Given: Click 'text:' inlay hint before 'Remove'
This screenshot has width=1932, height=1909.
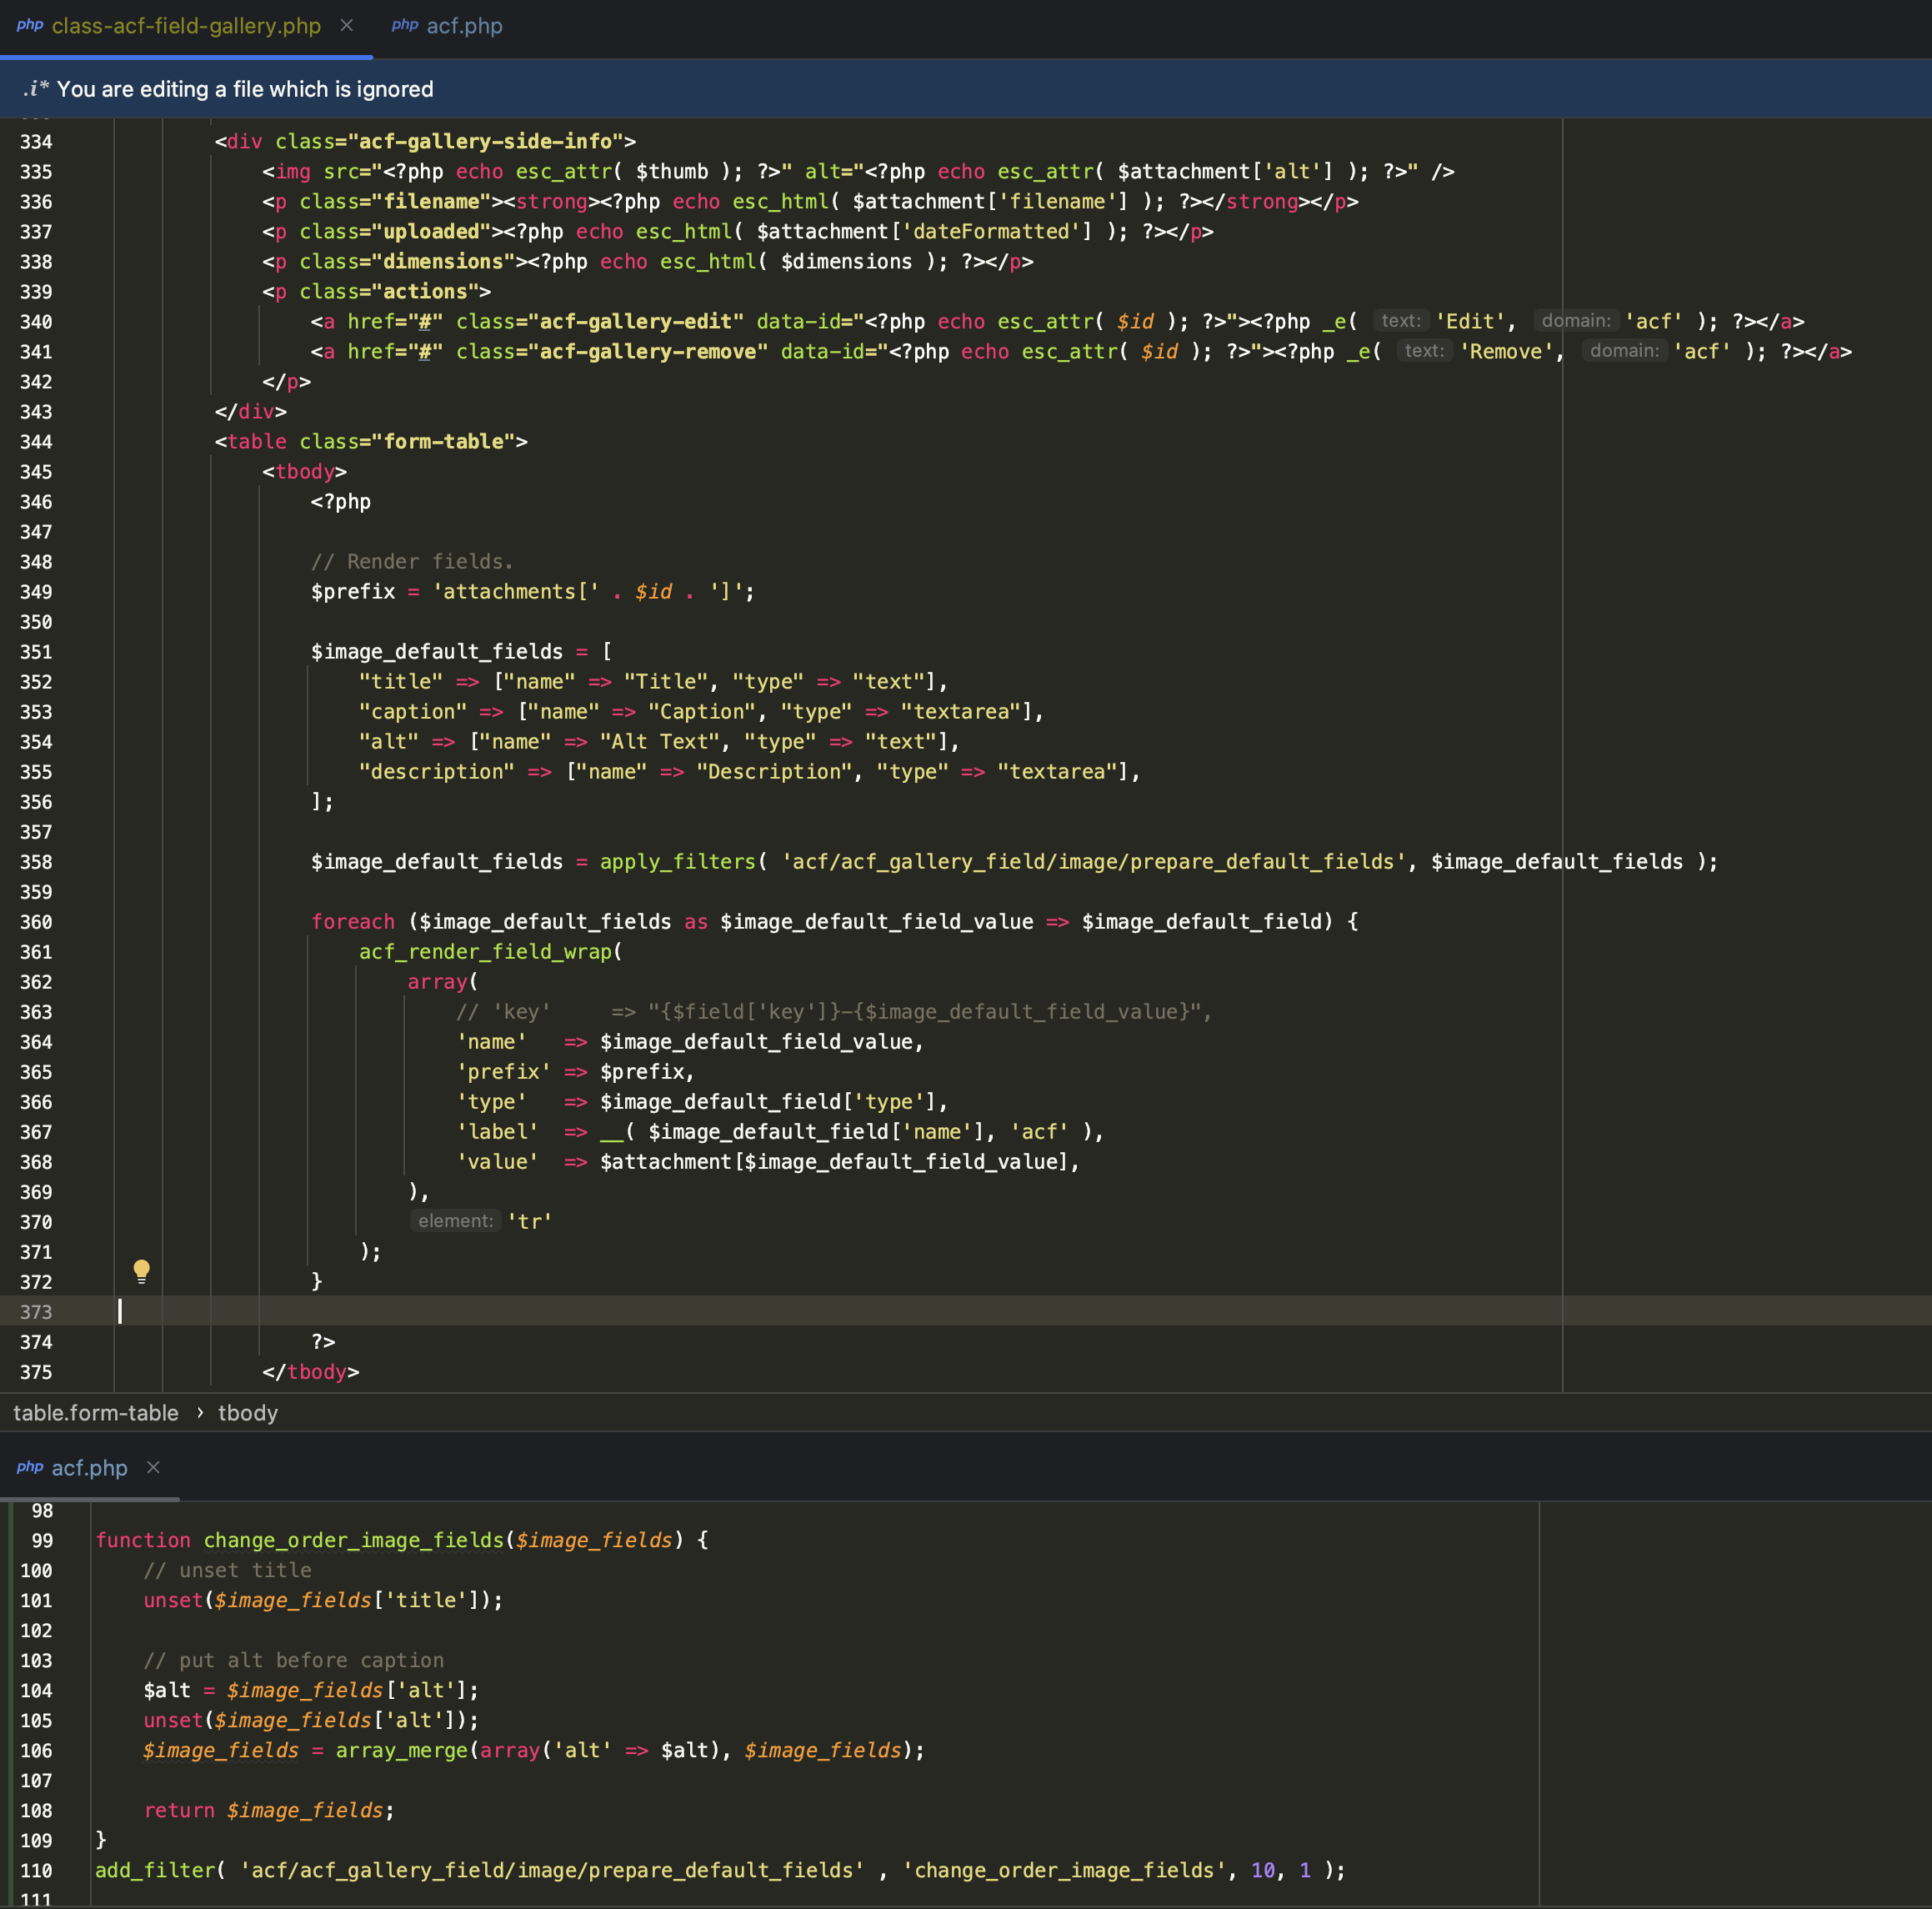Looking at the screenshot, I should (1424, 351).
